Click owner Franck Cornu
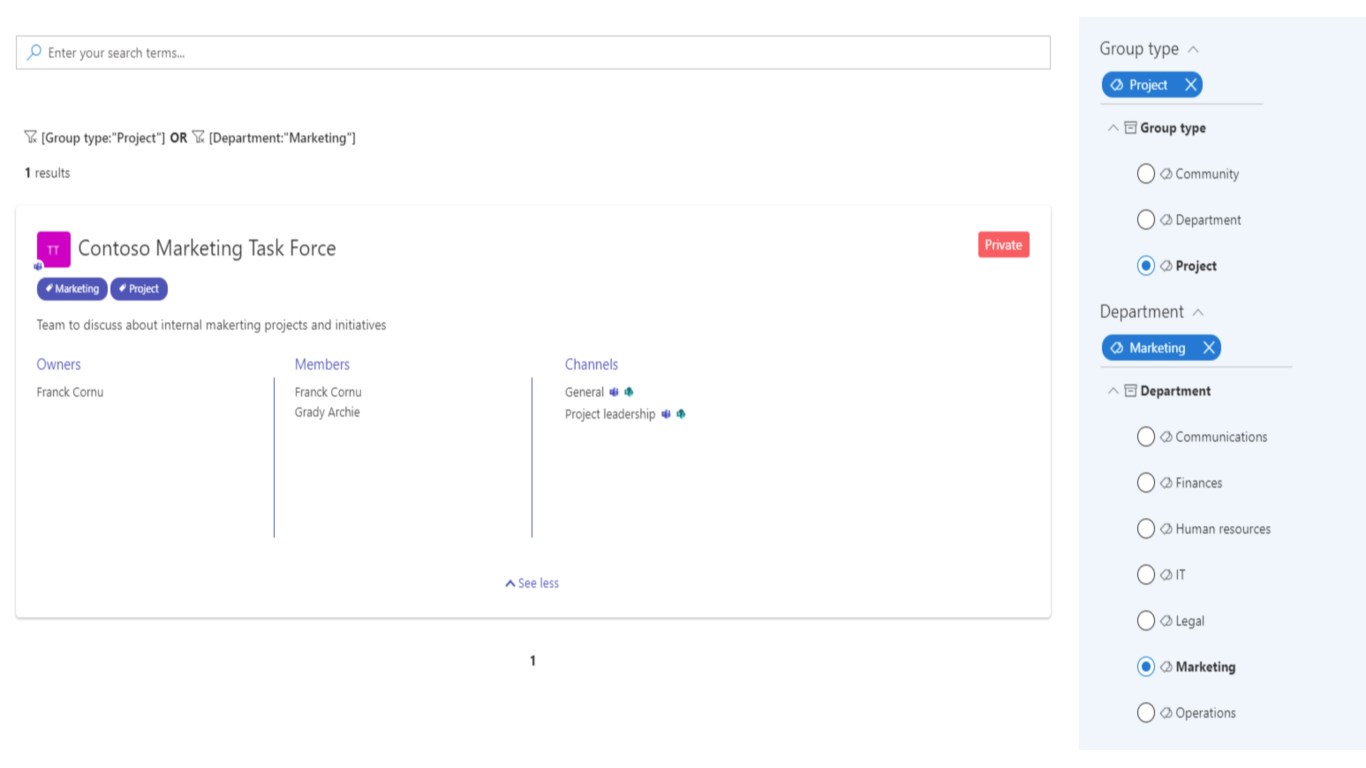 tap(70, 392)
